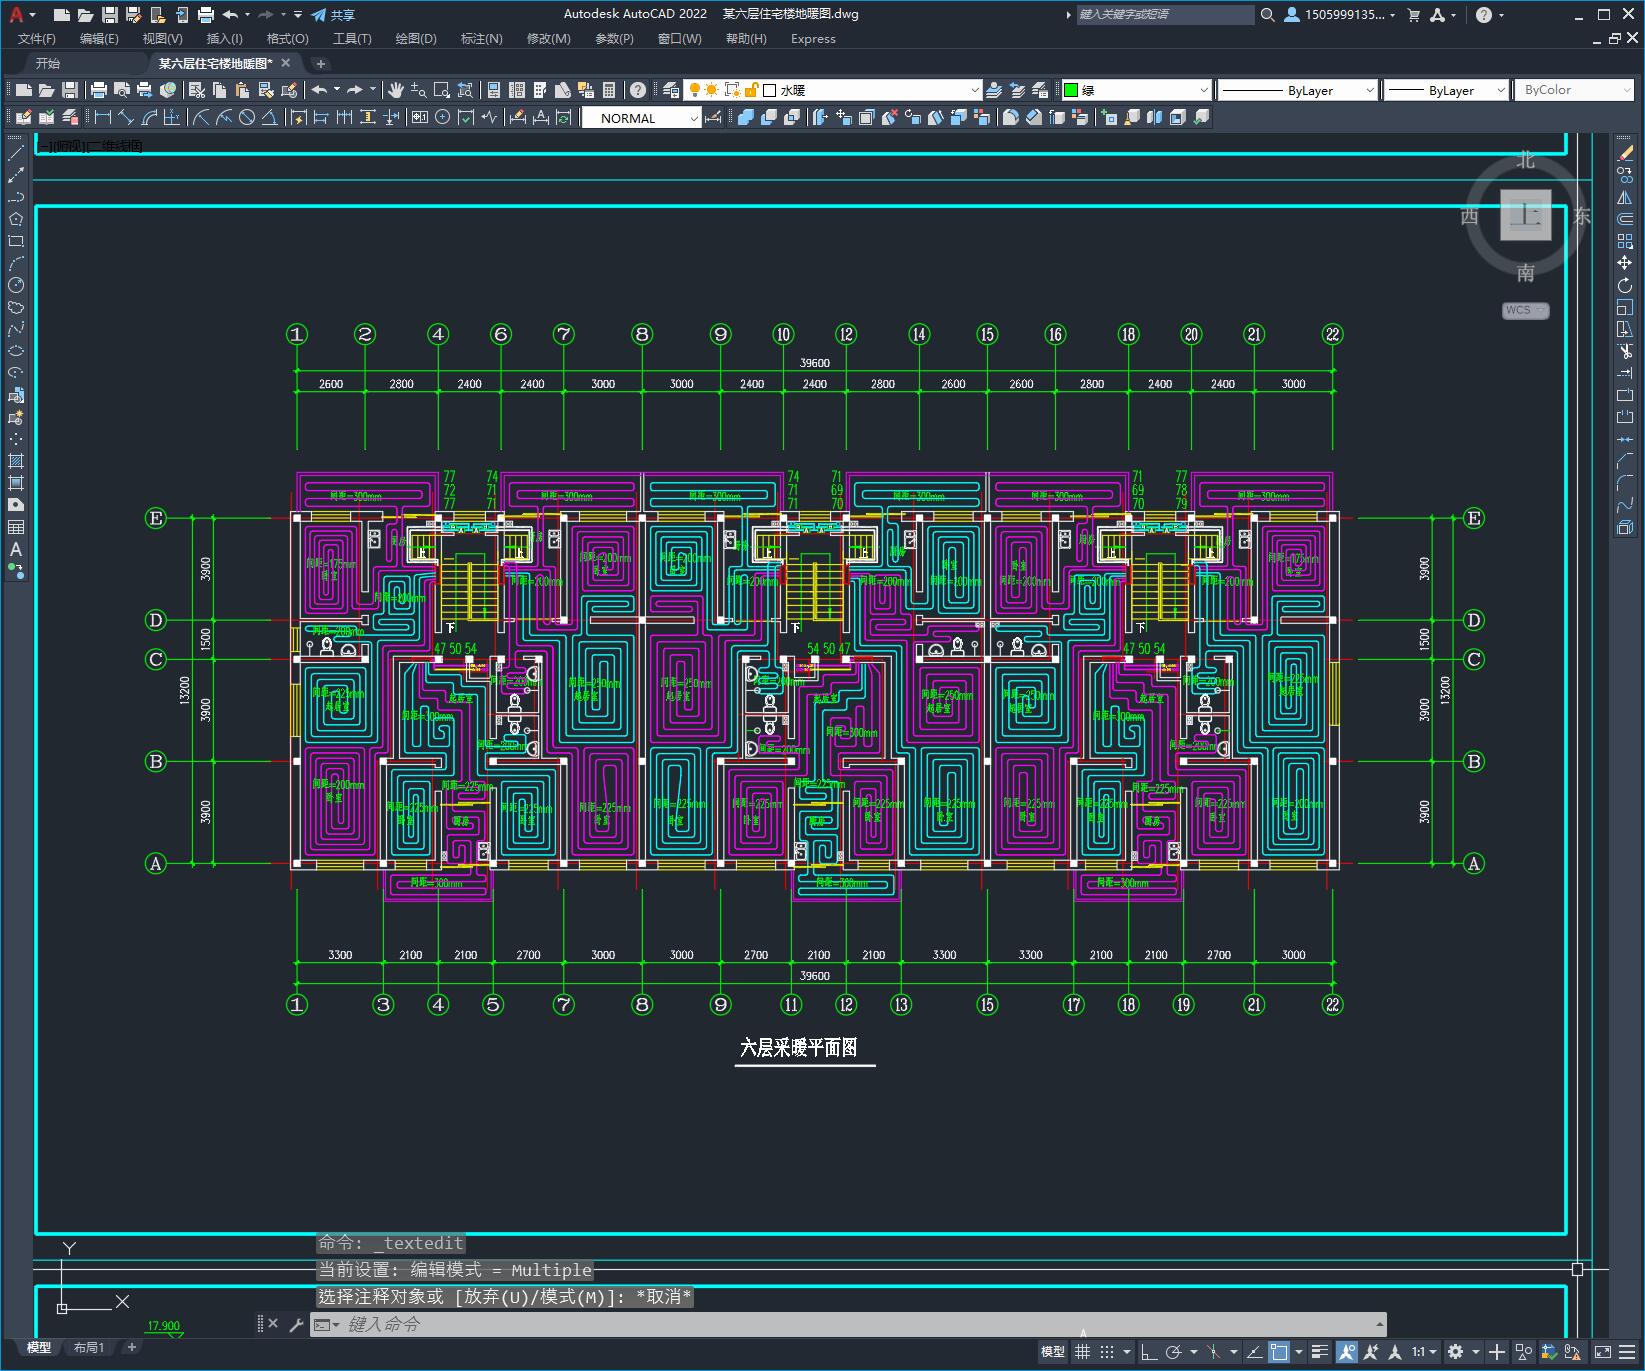Open the QuickCalc calculator icon
Image resolution: width=1645 pixels, height=1371 pixels.
click(x=609, y=90)
